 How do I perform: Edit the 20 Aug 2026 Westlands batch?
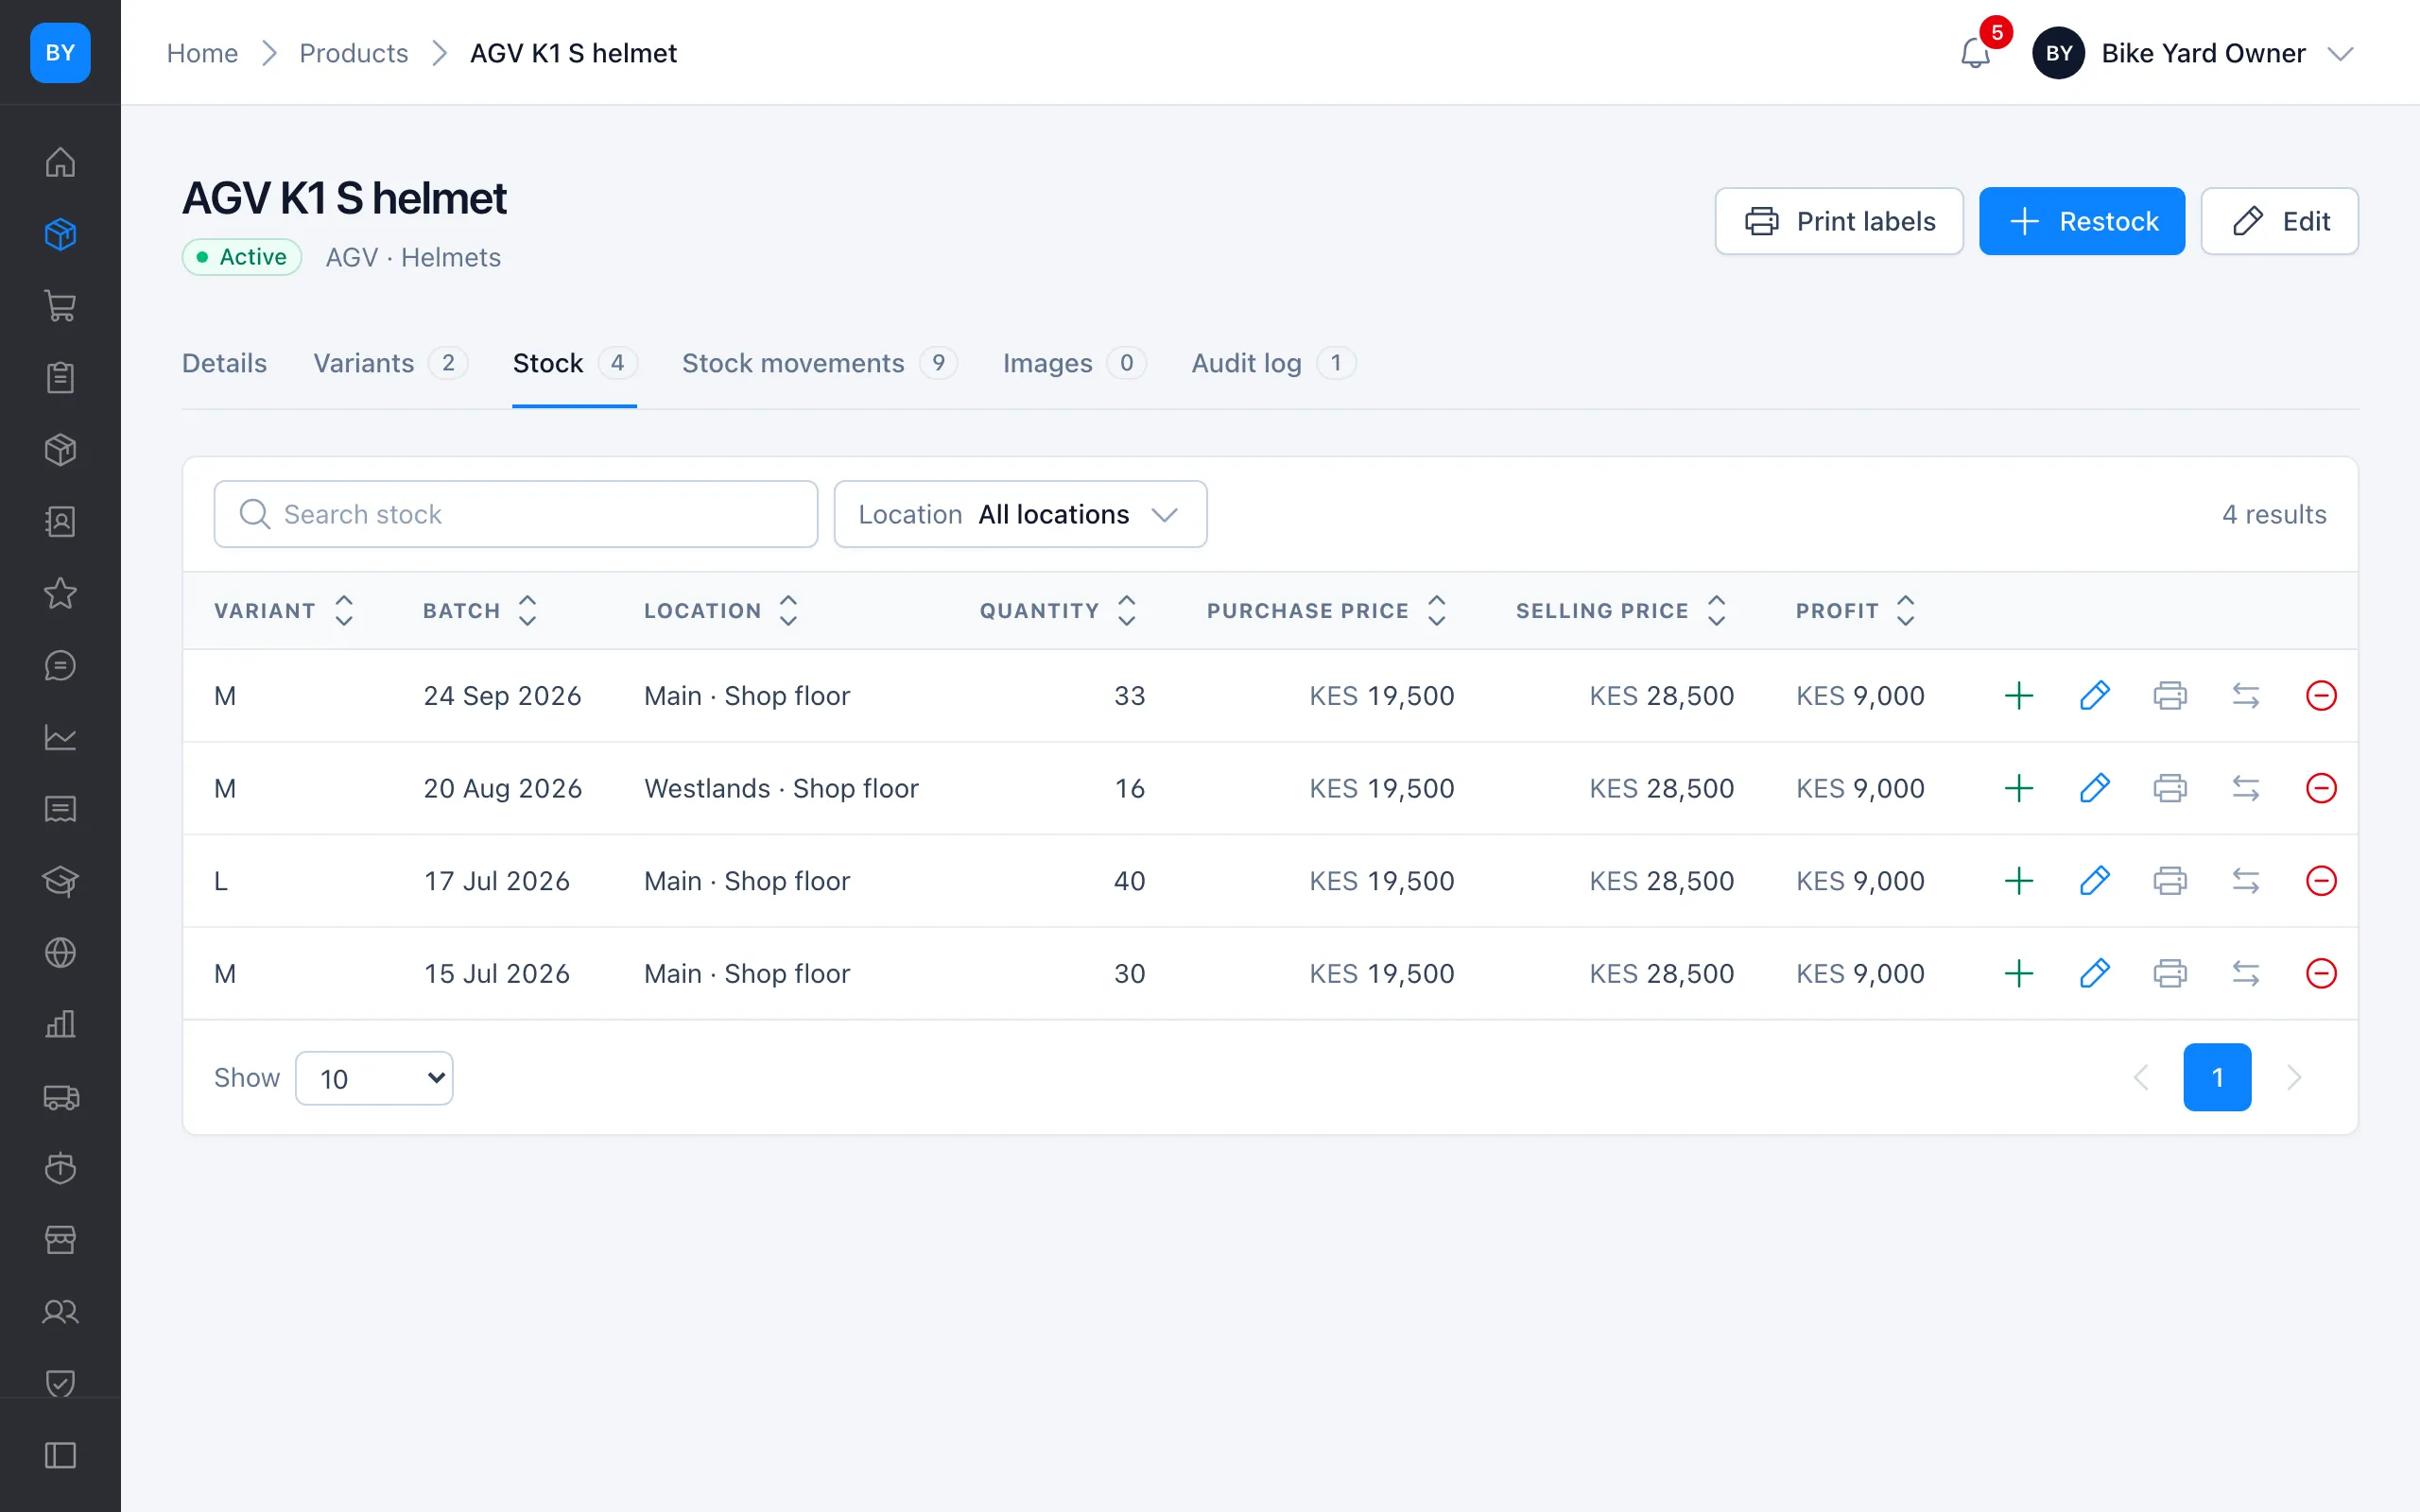[x=2094, y=788]
